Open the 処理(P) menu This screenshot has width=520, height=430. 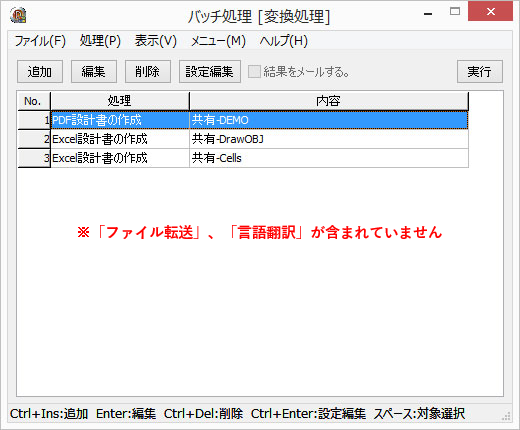(100, 41)
